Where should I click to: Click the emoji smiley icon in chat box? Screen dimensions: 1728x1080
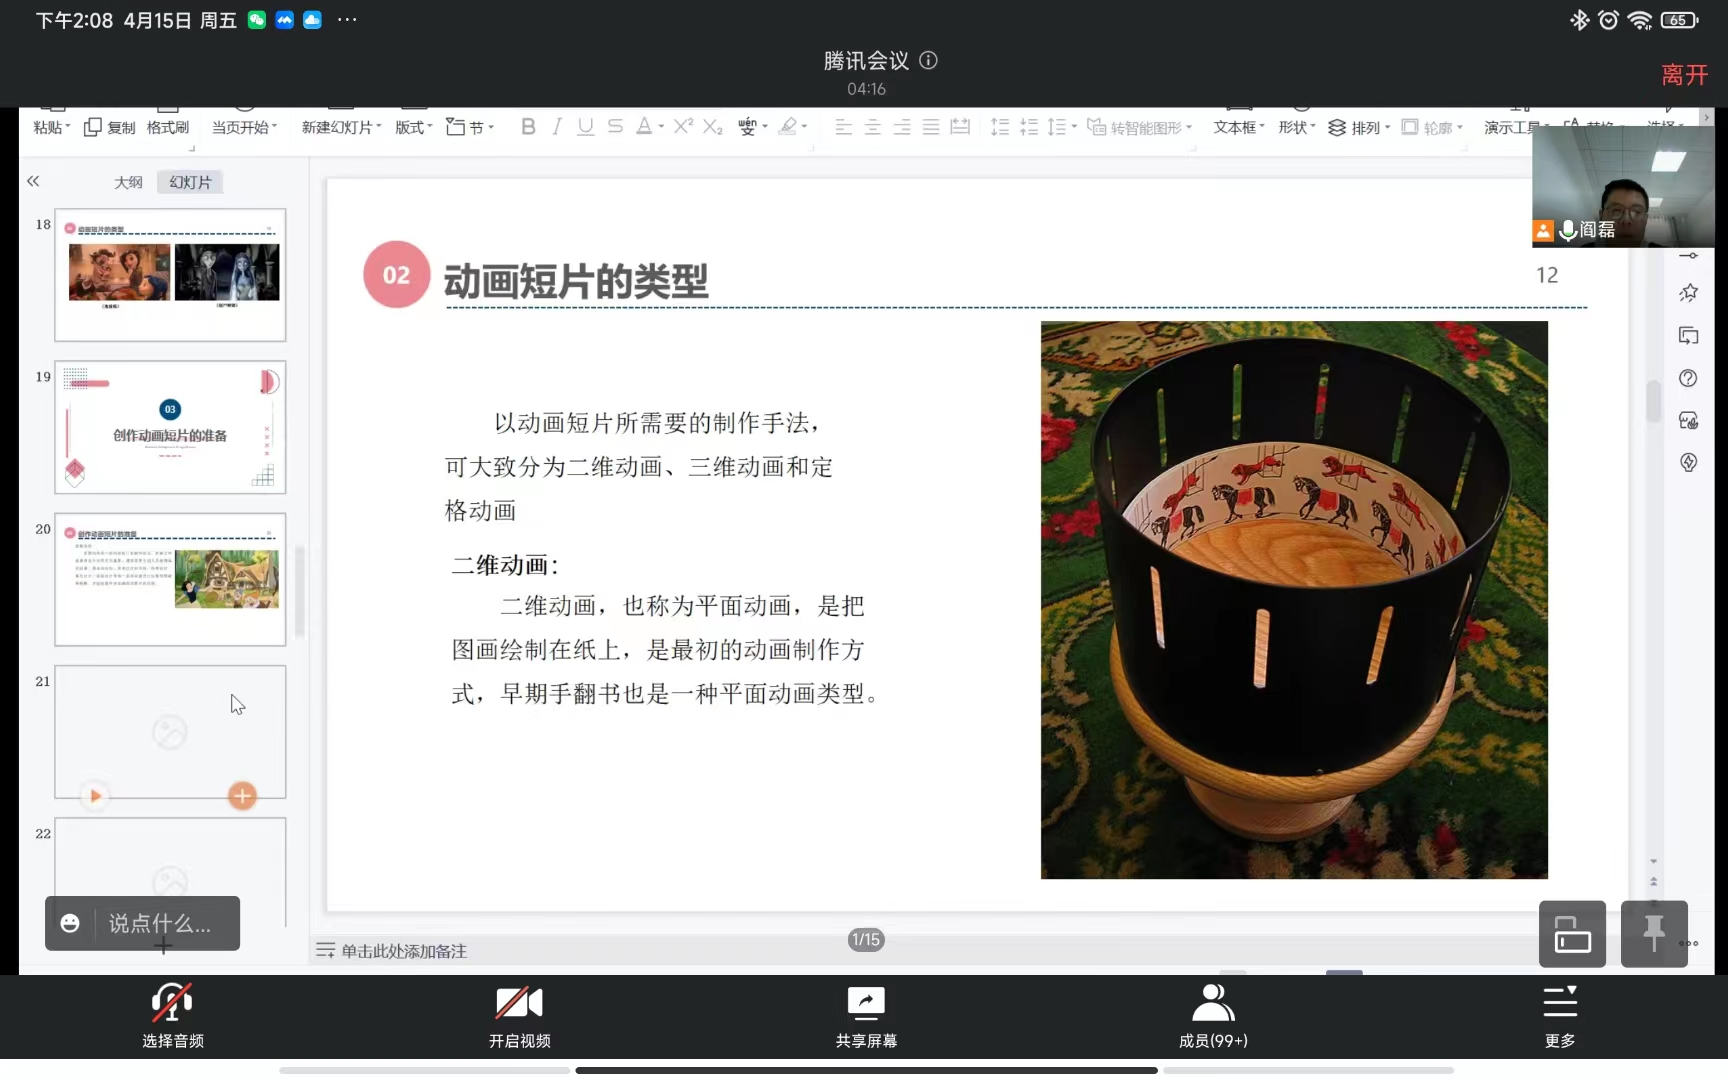pos(70,923)
